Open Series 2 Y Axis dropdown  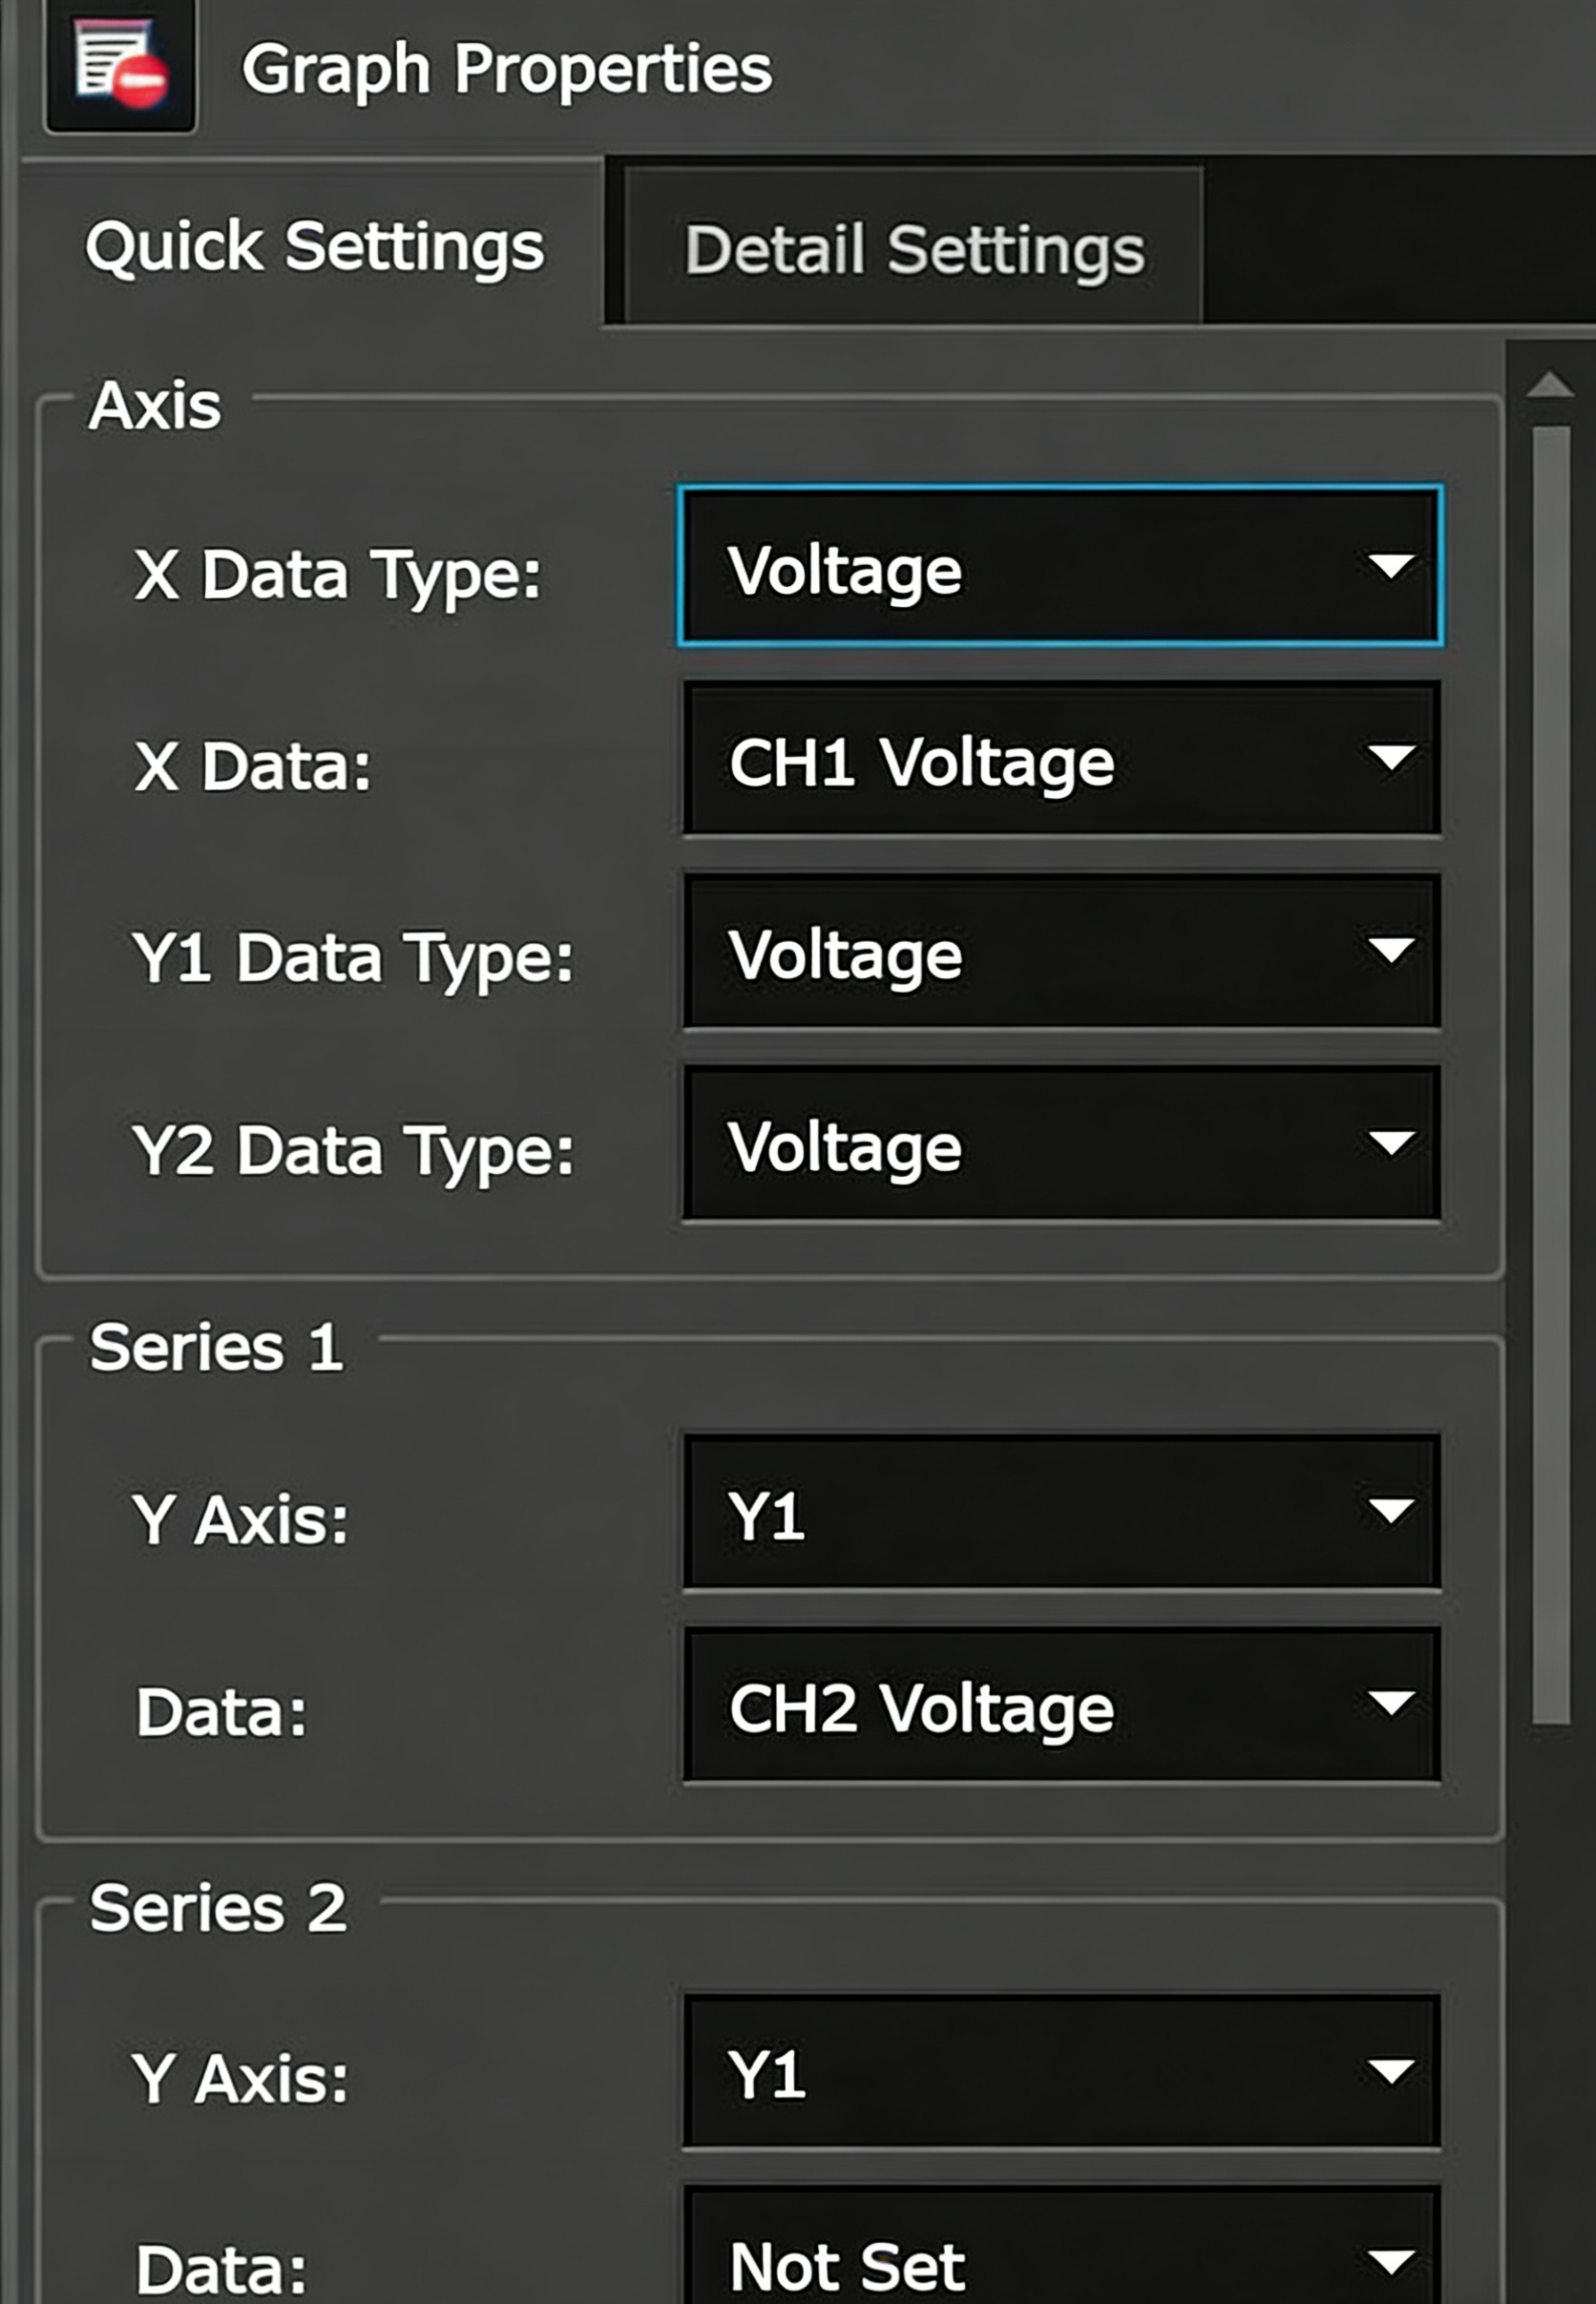coord(1060,2073)
